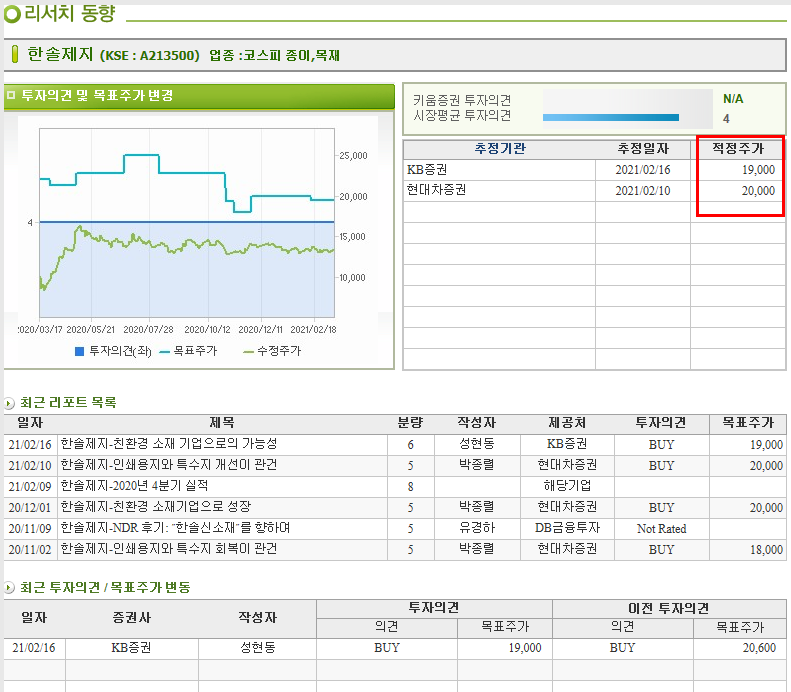Click the 일자 header in report list
791x692 pixels.
pyautogui.click(x=30, y=423)
